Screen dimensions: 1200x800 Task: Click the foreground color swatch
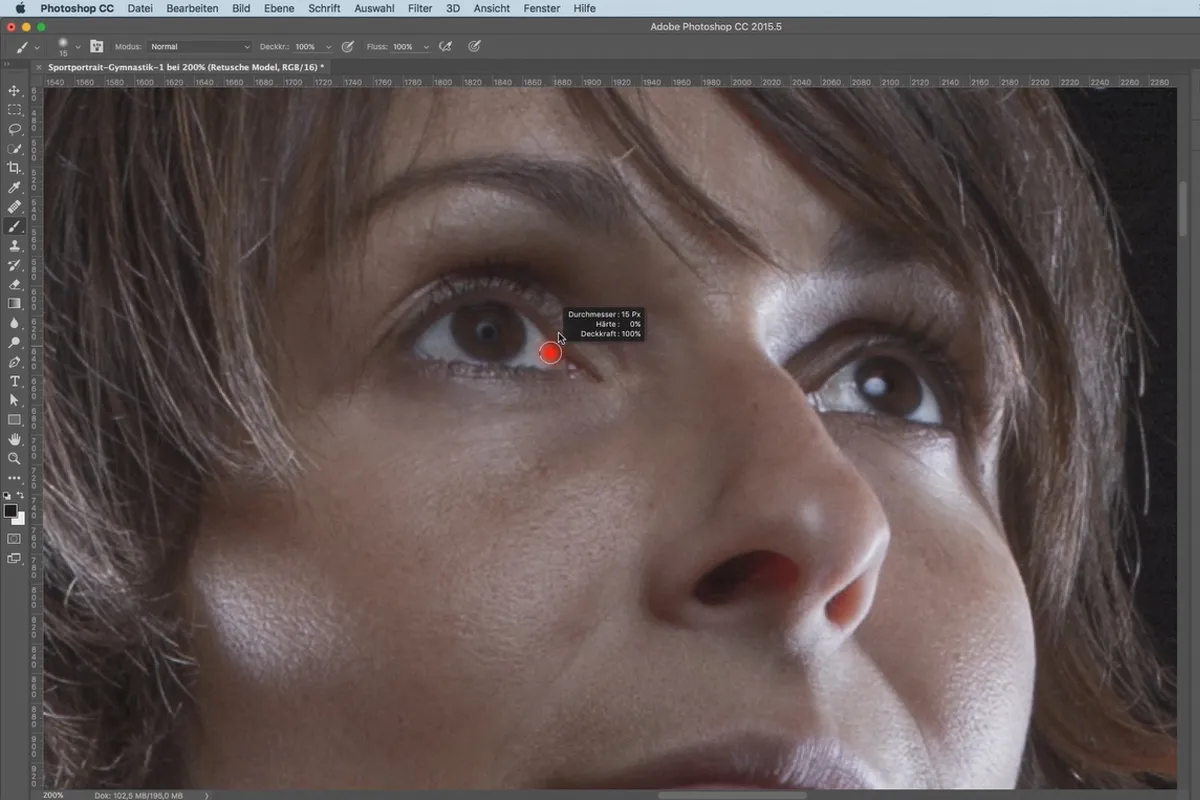pyautogui.click(x=11, y=511)
